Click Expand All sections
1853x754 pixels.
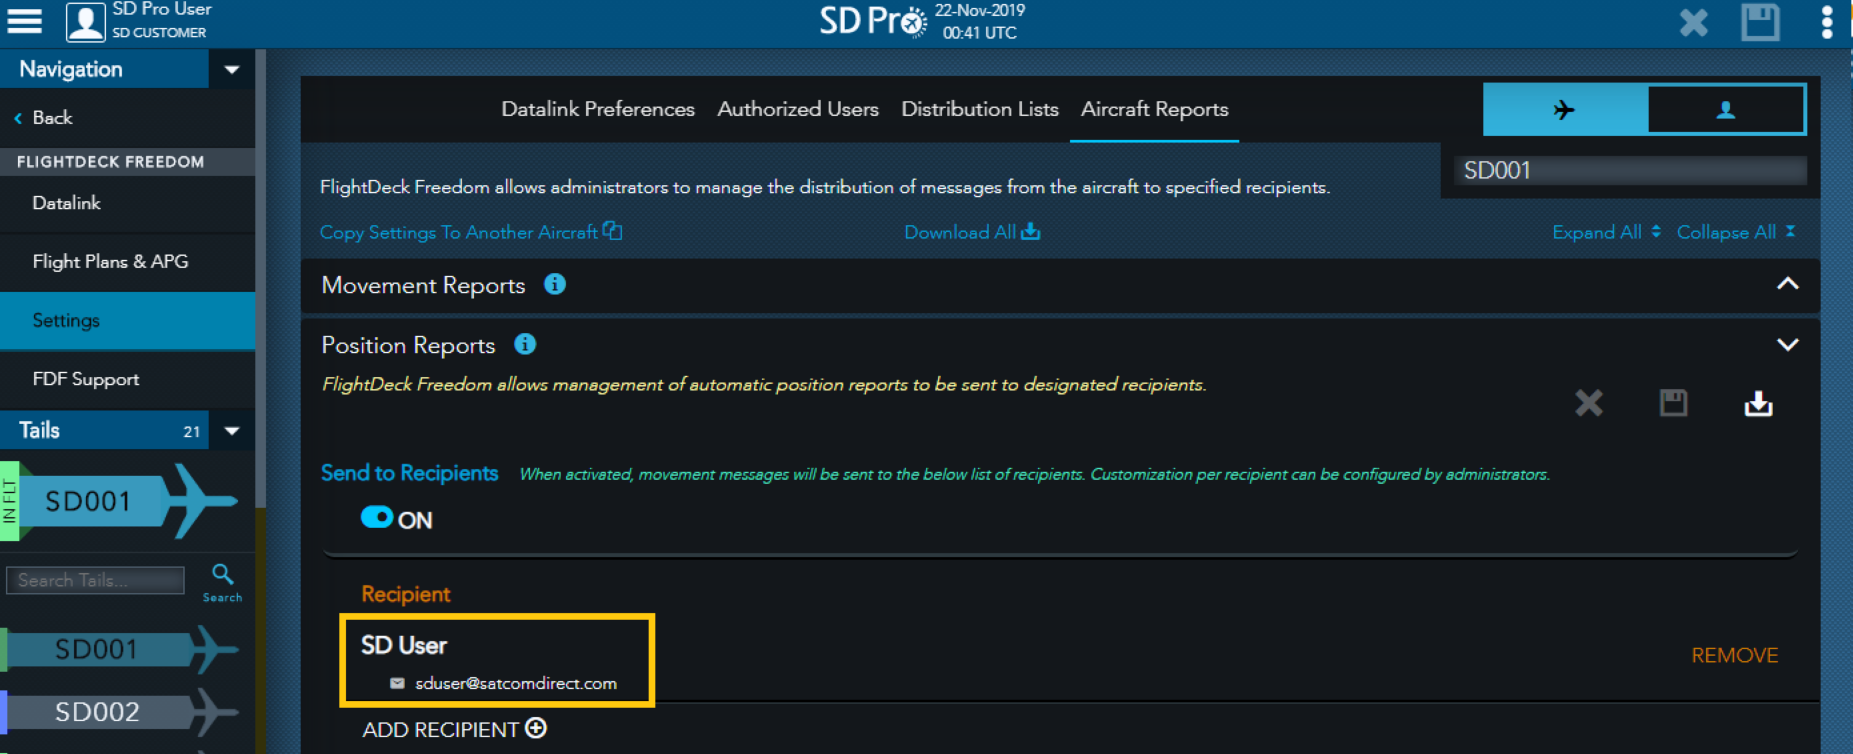1606,232
